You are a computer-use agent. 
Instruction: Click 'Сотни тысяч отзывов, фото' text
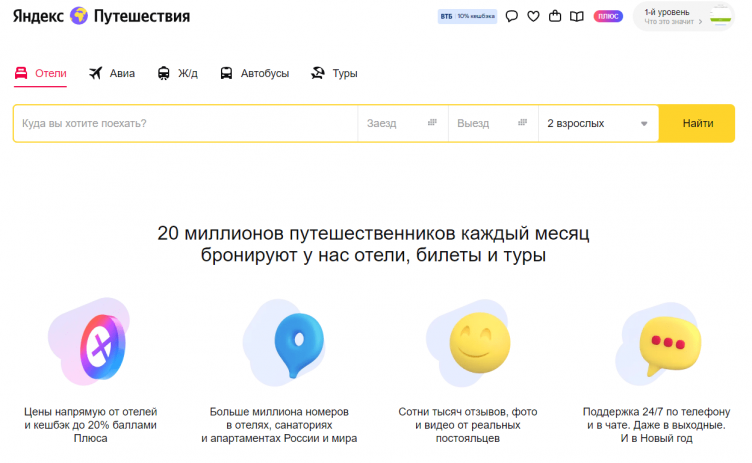pyautogui.click(x=468, y=412)
